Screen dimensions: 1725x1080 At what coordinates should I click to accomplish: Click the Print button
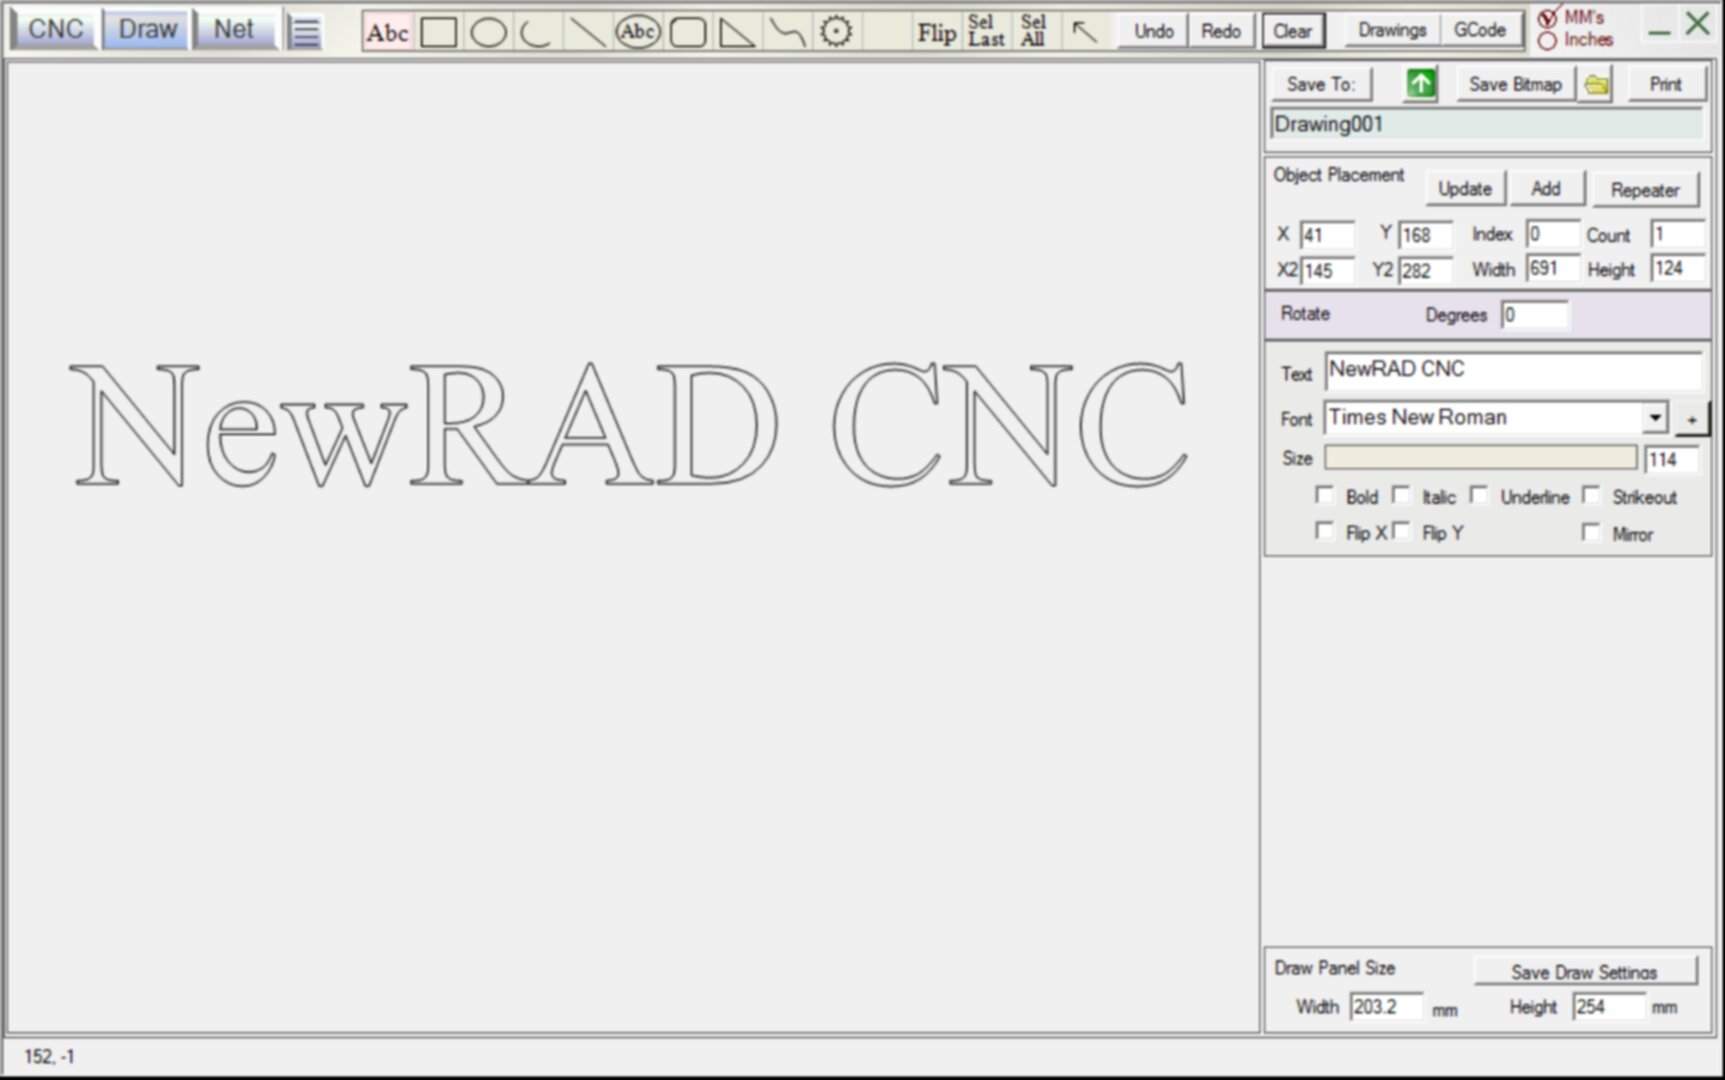point(1665,84)
